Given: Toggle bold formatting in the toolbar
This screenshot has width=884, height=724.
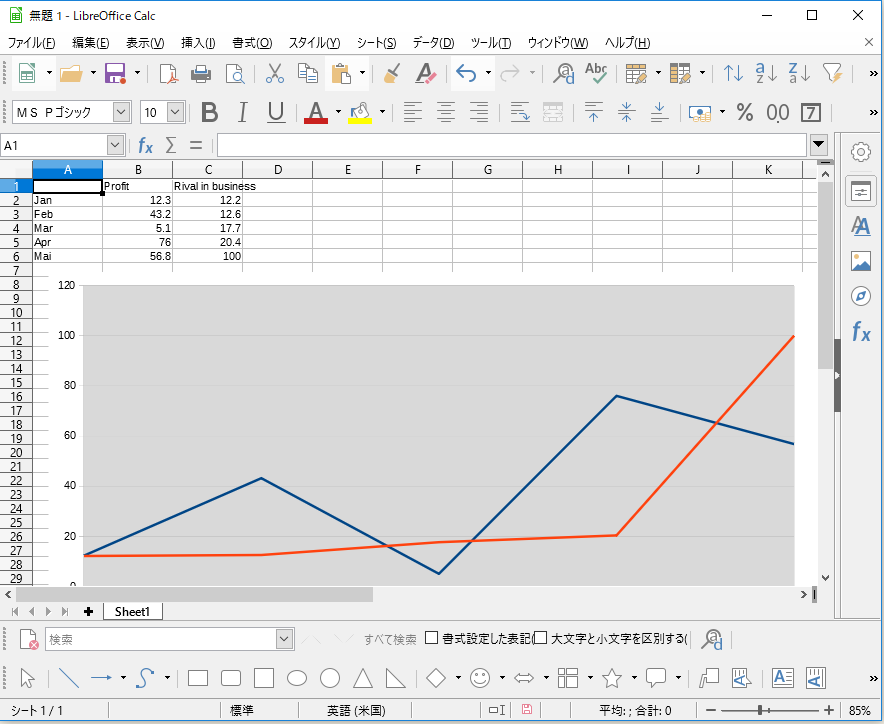Looking at the screenshot, I should point(209,112).
